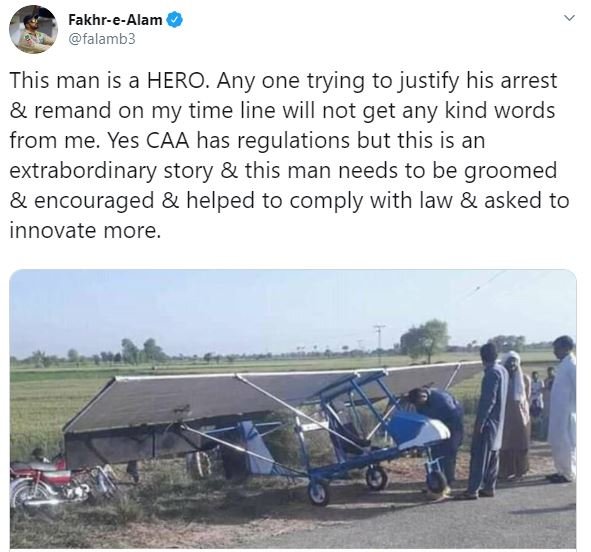Click the large tree on the photo's horizon
Screen dimensions: 591x552
tap(425, 340)
